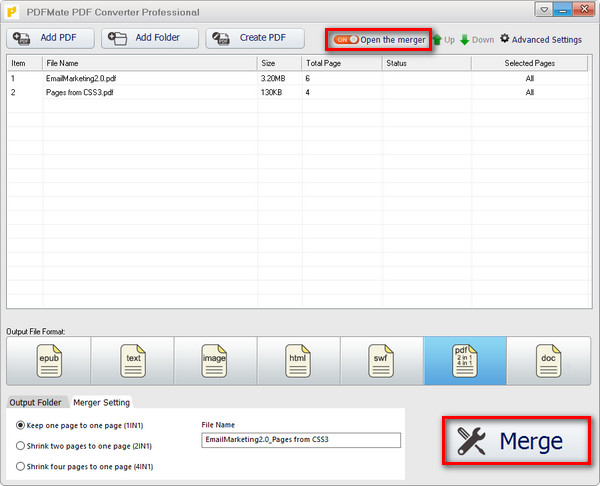Viewport: 600px width, 486px height.
Task: Select EmailMarketing2.0.pdf row
Action: (x=298, y=78)
